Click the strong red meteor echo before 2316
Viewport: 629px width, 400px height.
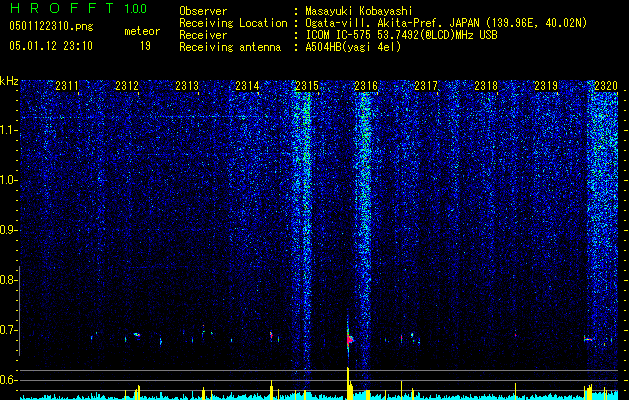[349, 339]
